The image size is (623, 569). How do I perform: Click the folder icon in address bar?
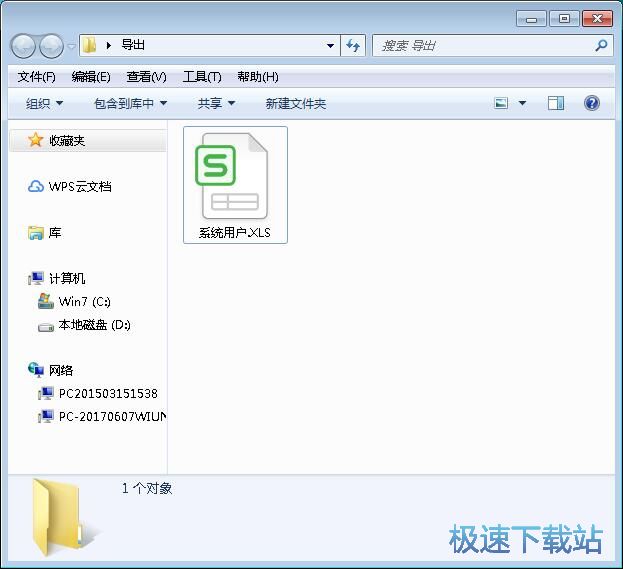pos(89,45)
